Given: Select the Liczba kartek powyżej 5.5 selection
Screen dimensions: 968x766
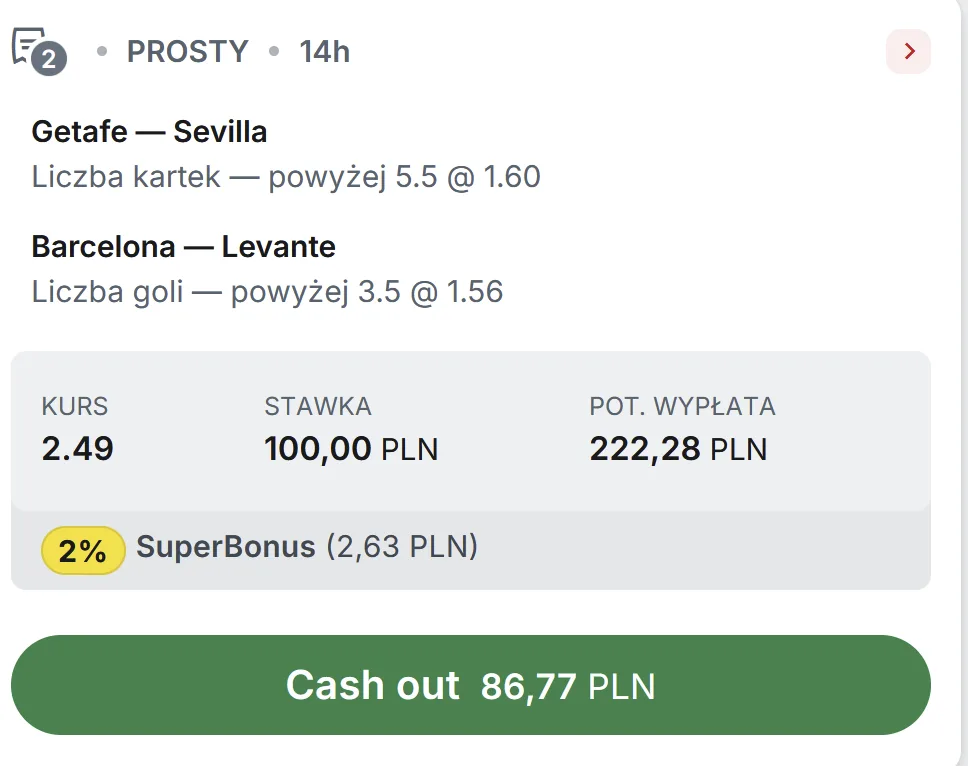Looking at the screenshot, I should click(287, 176).
